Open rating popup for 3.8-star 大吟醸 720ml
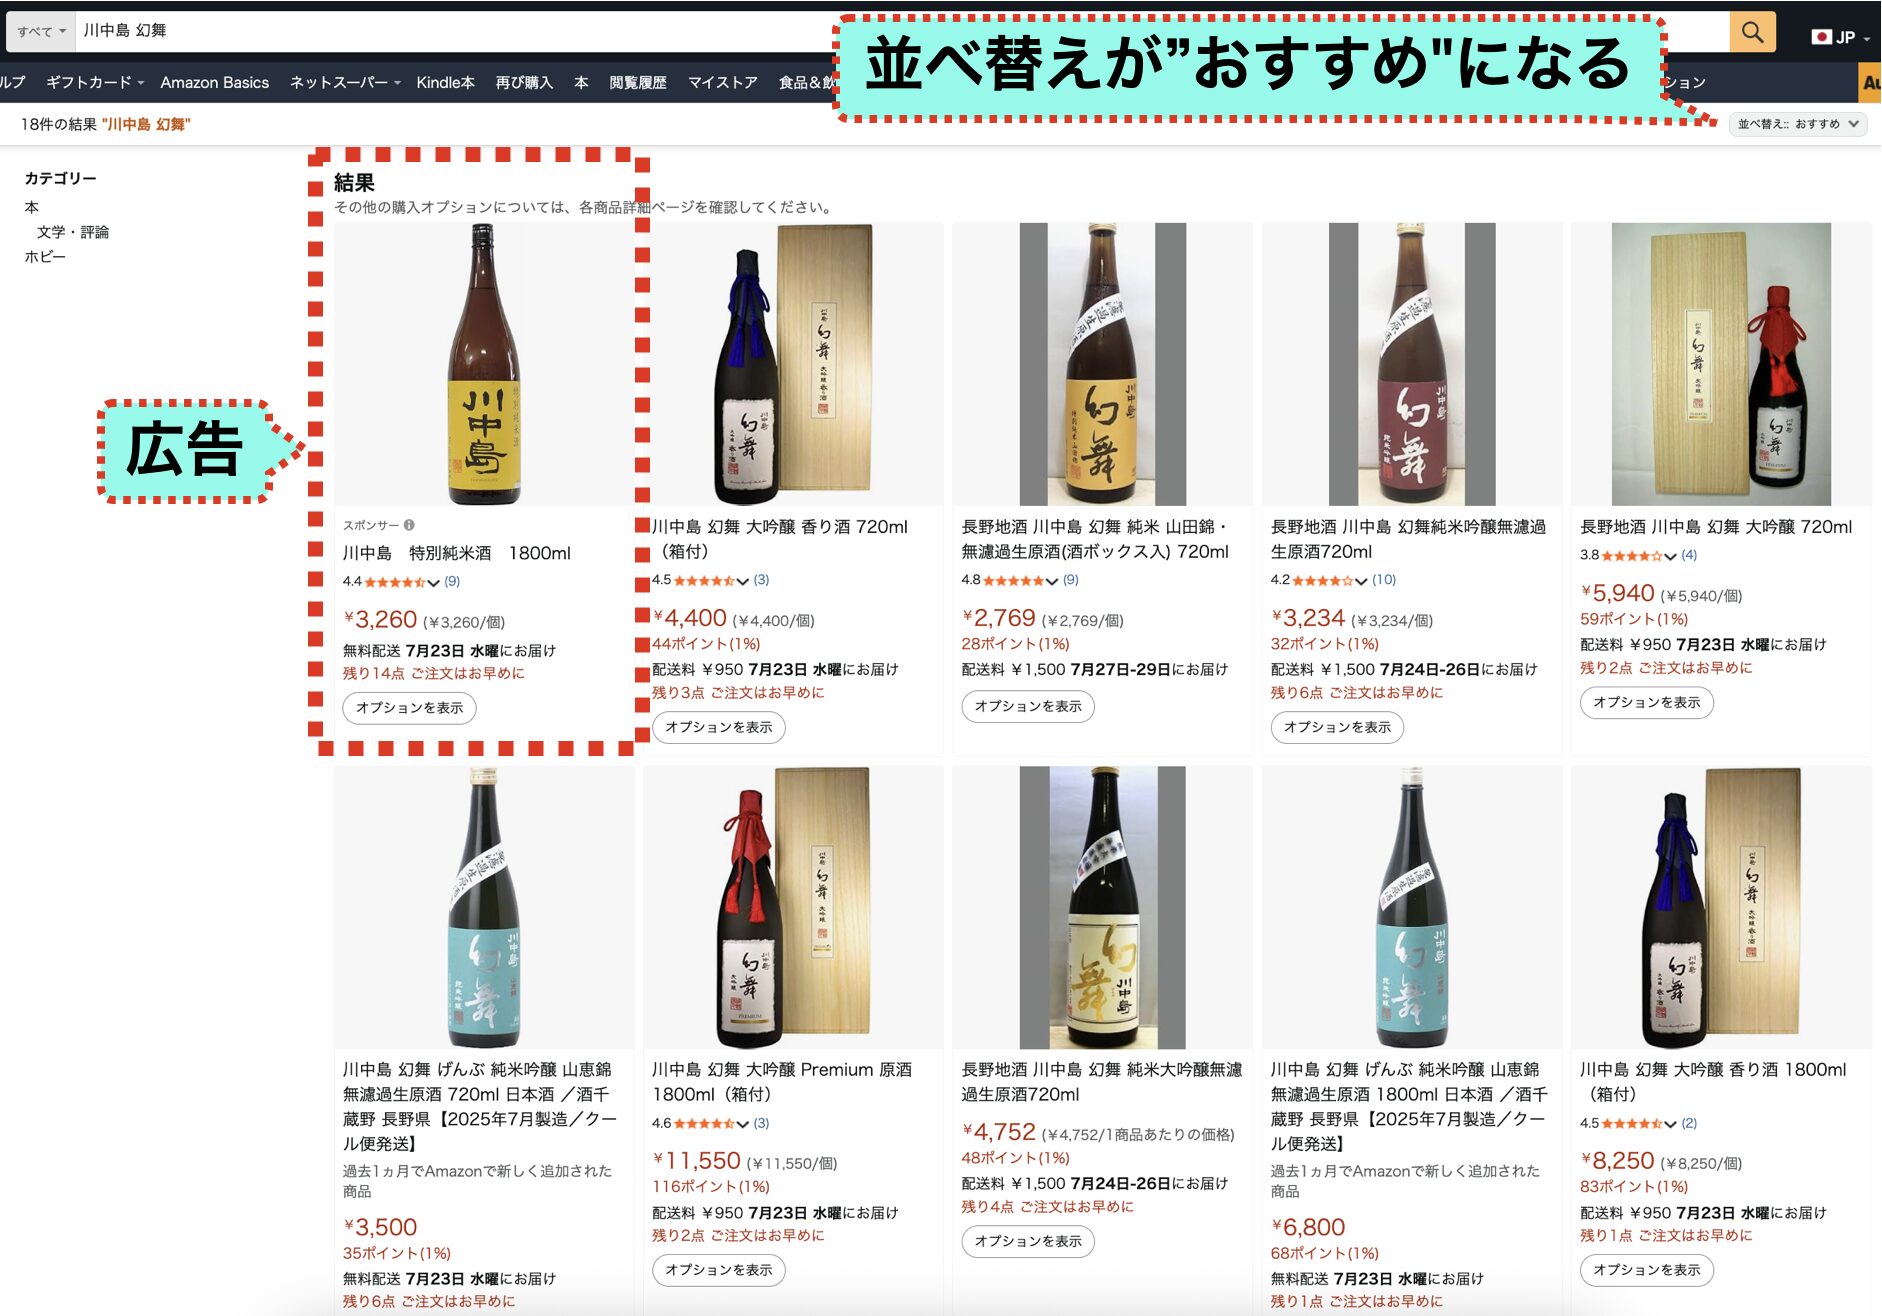Screen dimensions: 1882x1316 tap(1671, 556)
